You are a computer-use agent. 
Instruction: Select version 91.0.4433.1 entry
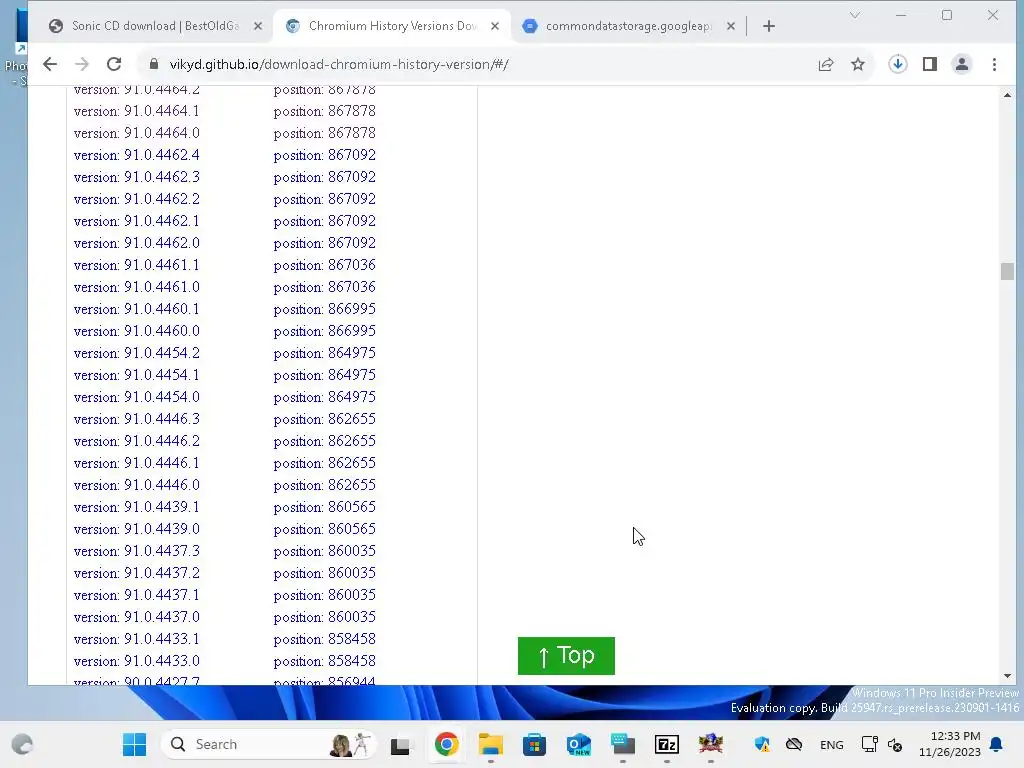pyautogui.click(x=136, y=639)
